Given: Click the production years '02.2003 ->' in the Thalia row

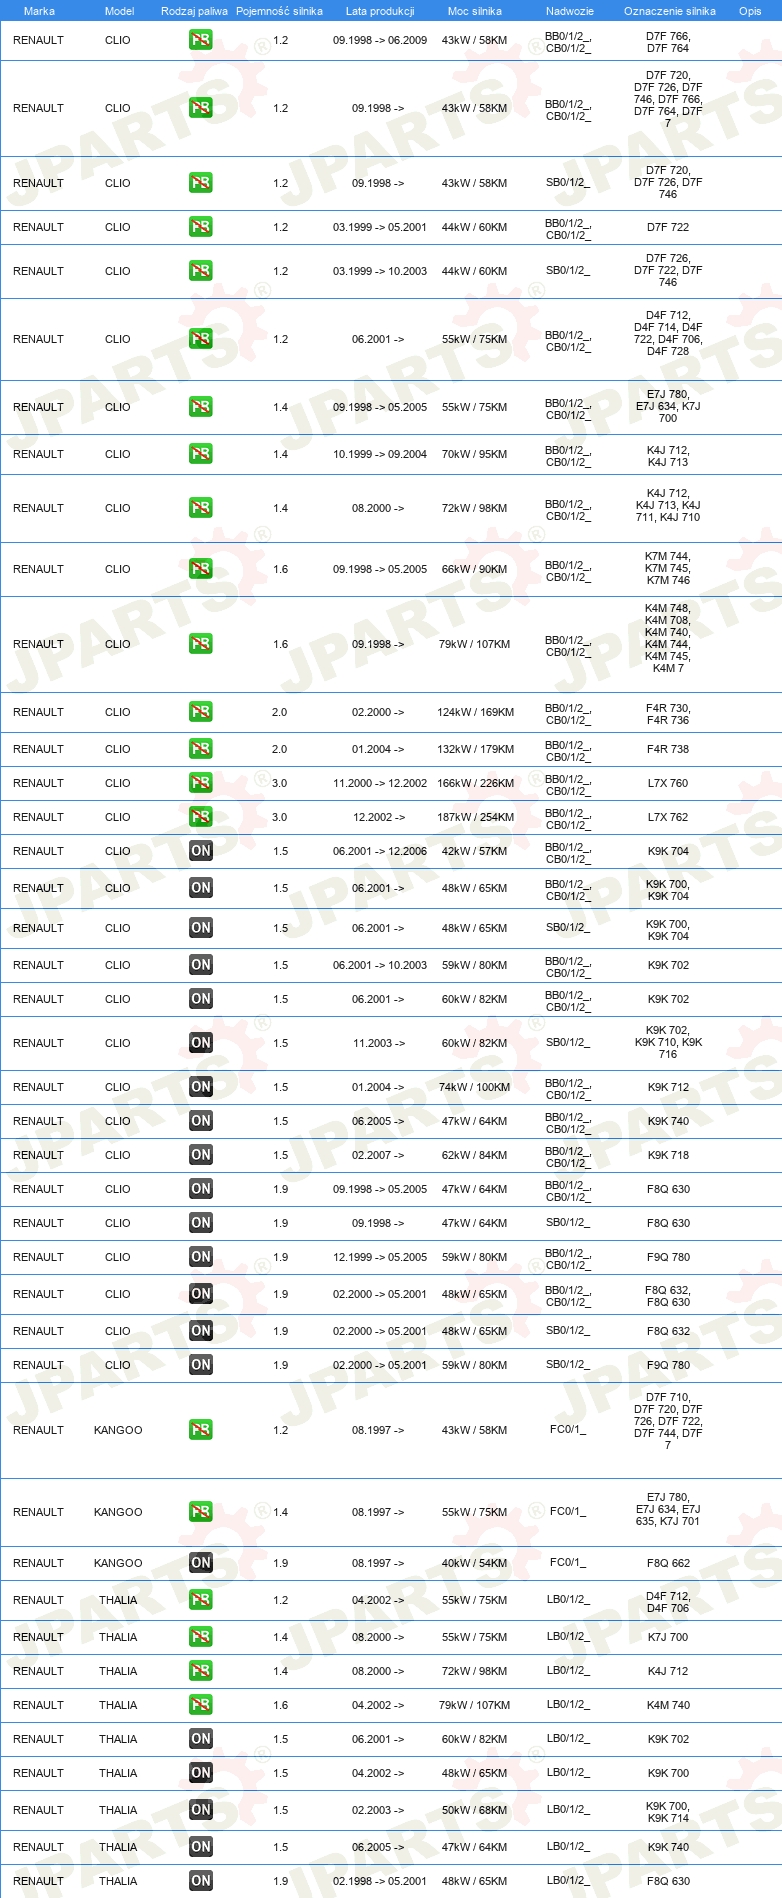Looking at the screenshot, I should tap(378, 1810).
